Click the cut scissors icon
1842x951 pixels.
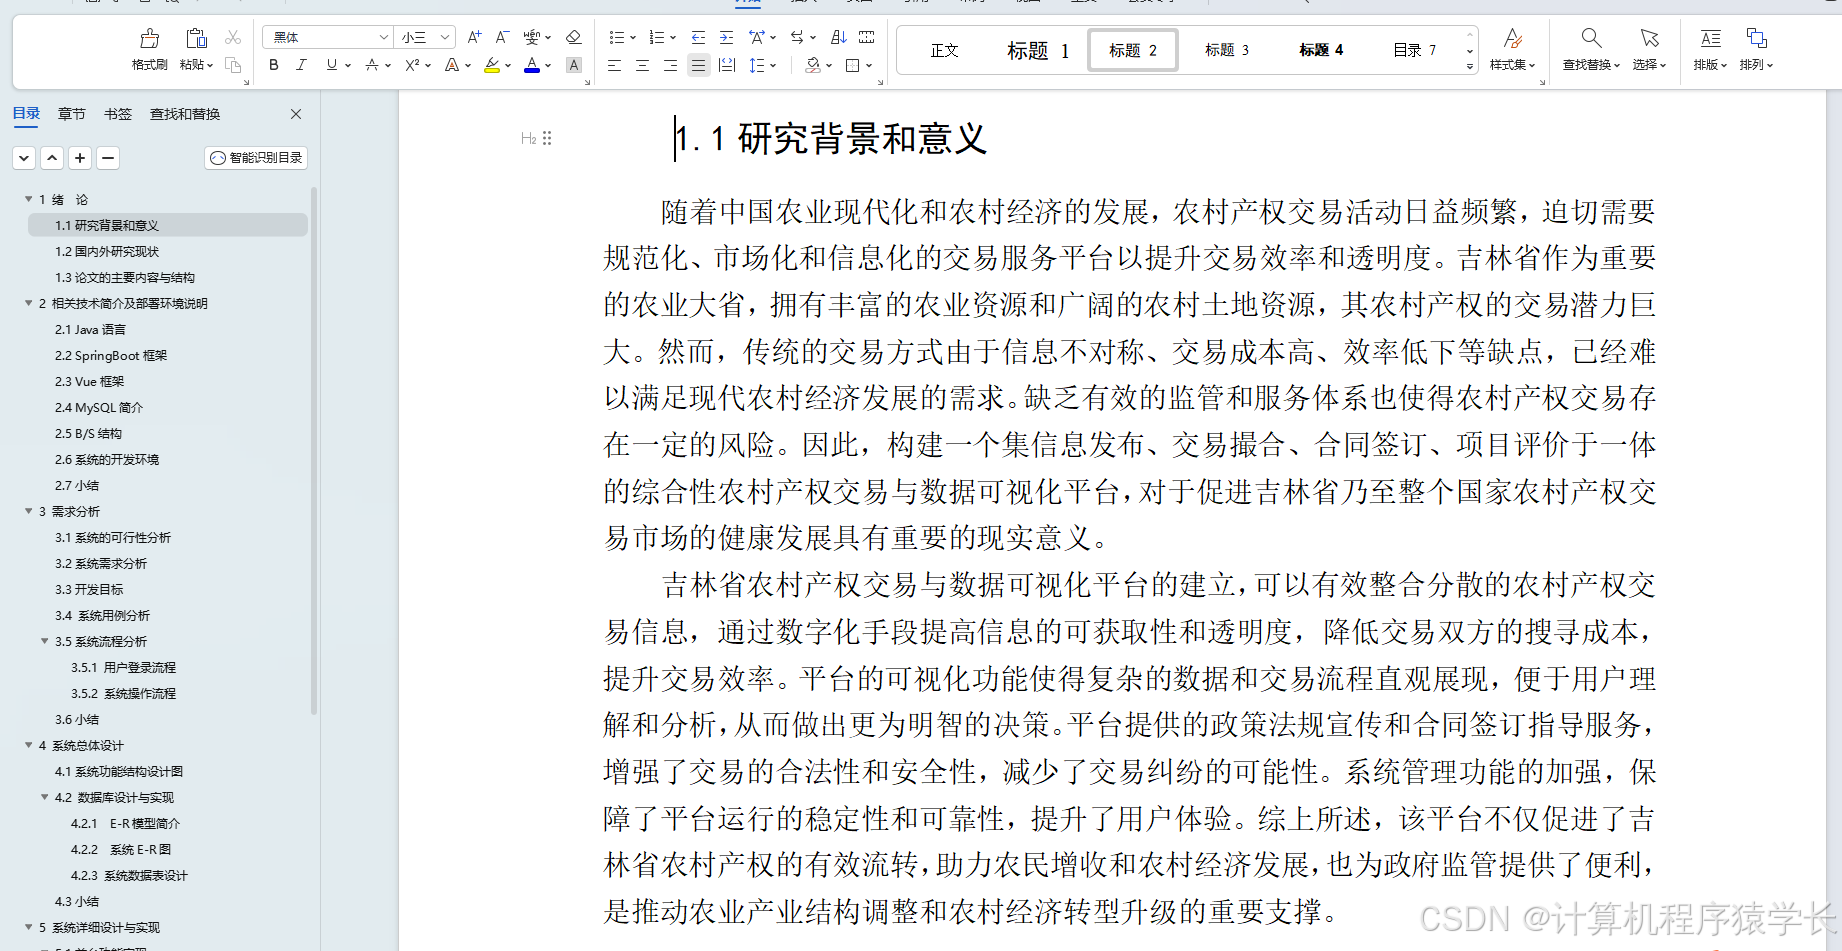click(233, 37)
